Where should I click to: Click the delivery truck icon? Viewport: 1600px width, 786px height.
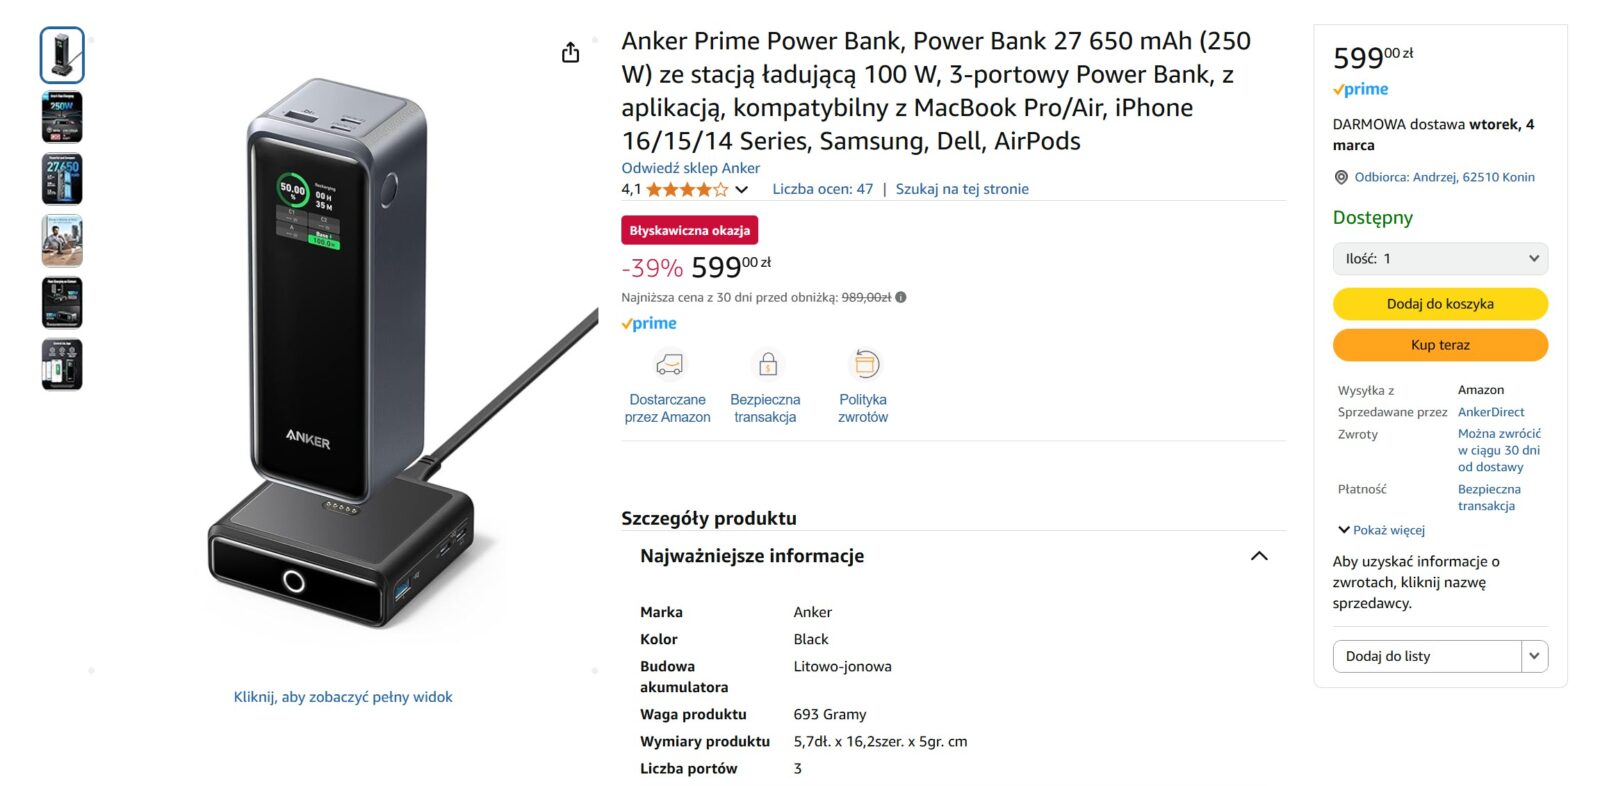[x=668, y=364]
